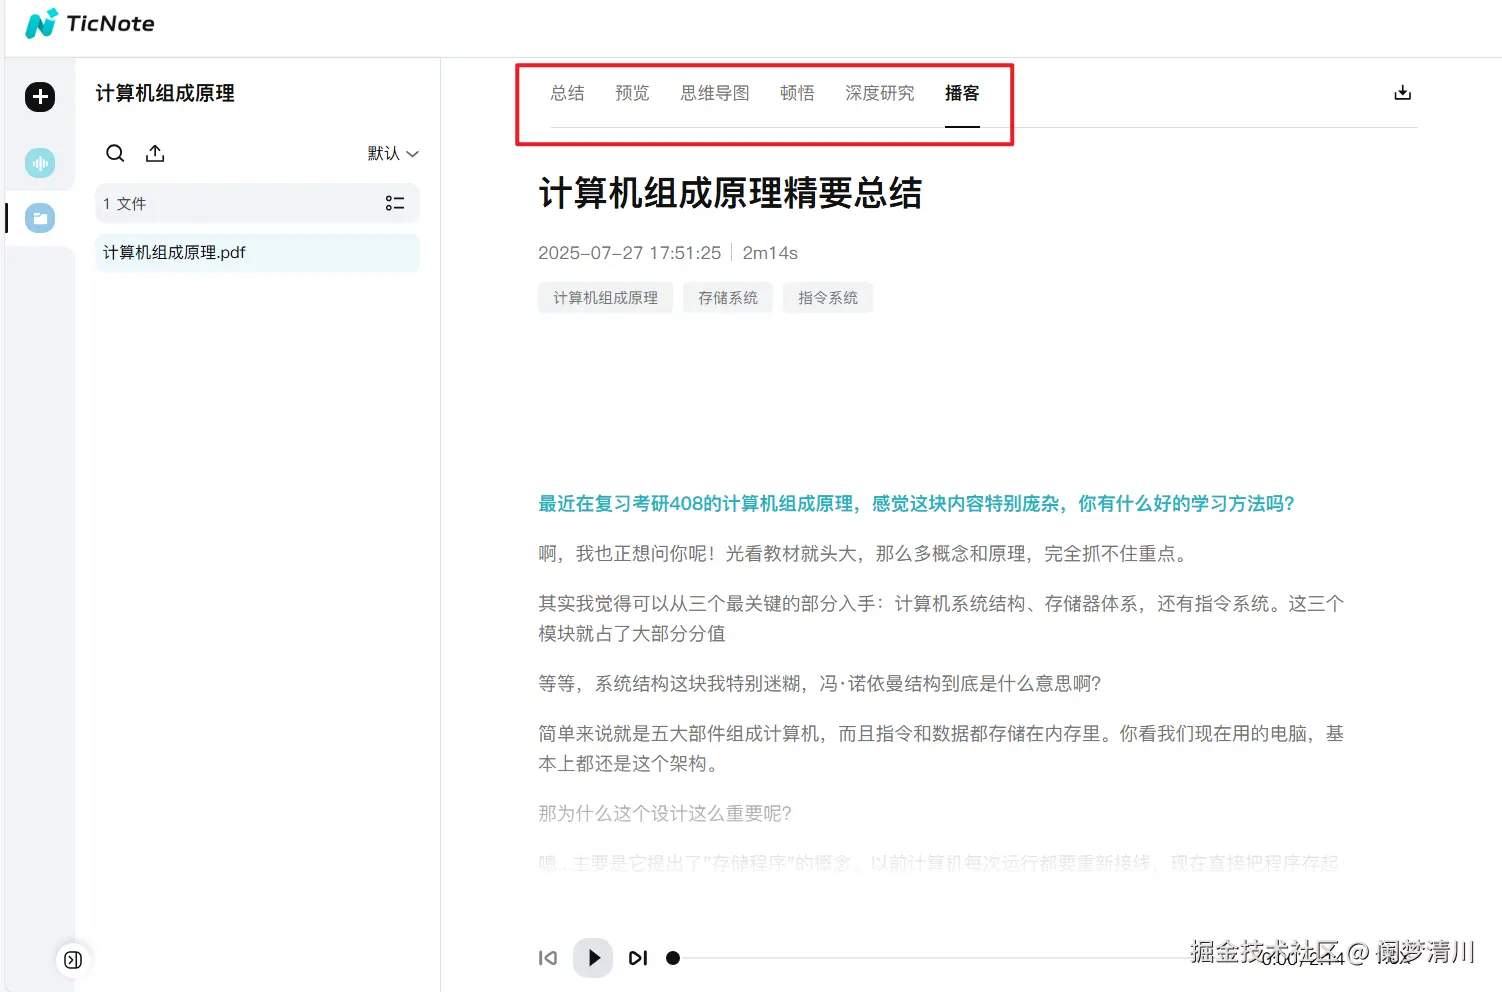Click the line about 冯·诺依曼结构

[819, 684]
